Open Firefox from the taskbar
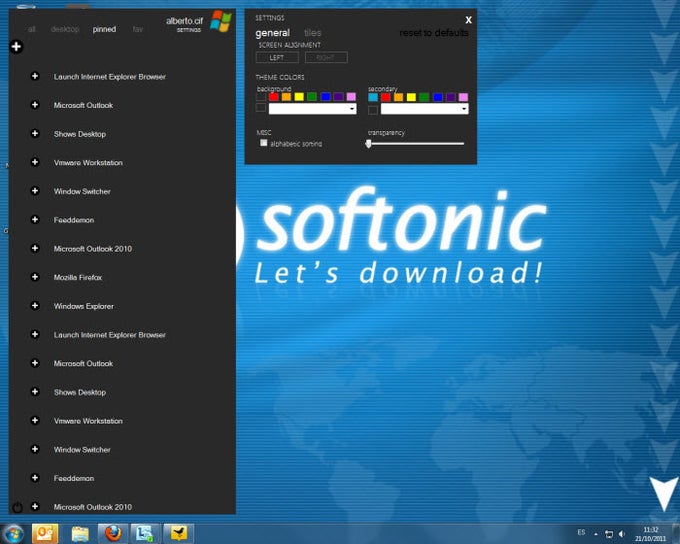The image size is (680, 544). (x=113, y=532)
